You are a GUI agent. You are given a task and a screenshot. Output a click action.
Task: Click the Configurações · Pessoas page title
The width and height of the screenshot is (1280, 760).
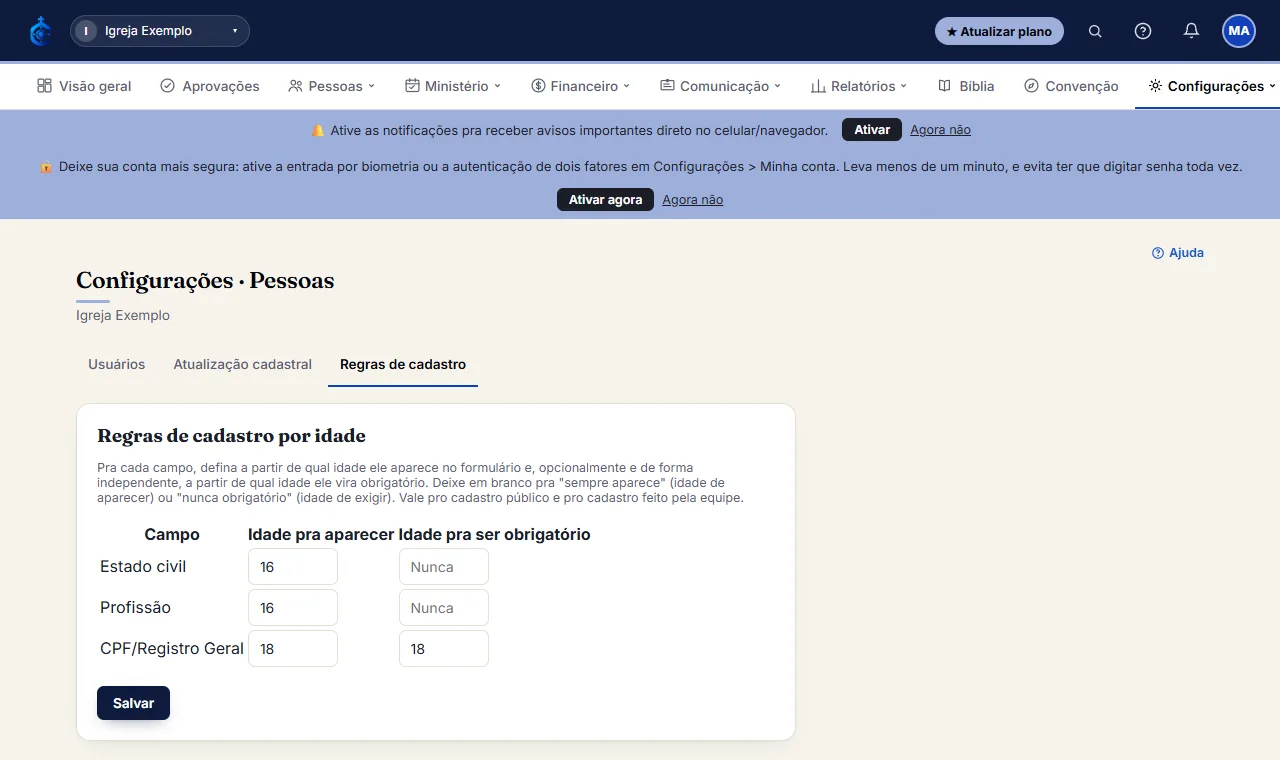pyautogui.click(x=205, y=281)
